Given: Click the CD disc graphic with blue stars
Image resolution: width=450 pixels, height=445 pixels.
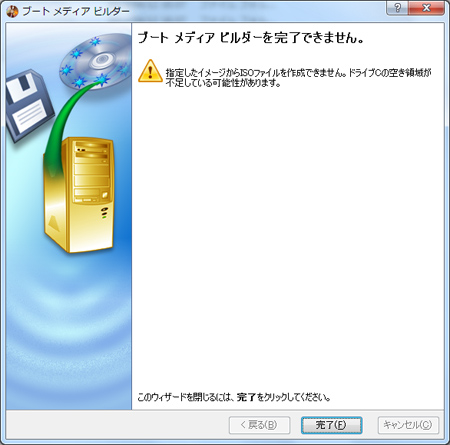Looking at the screenshot, I should pyautogui.click(x=97, y=60).
